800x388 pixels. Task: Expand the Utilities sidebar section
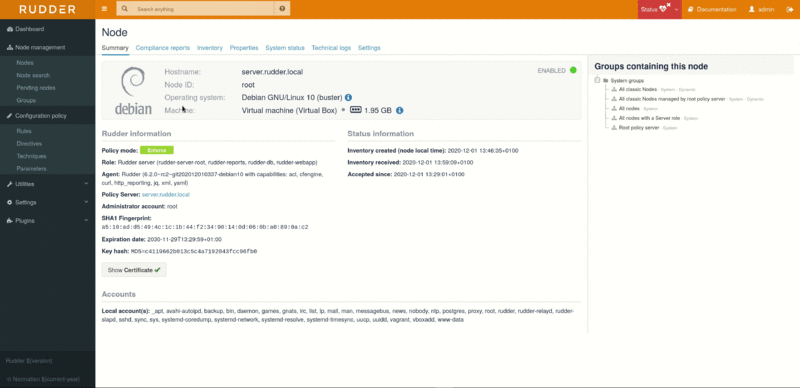[x=47, y=184]
